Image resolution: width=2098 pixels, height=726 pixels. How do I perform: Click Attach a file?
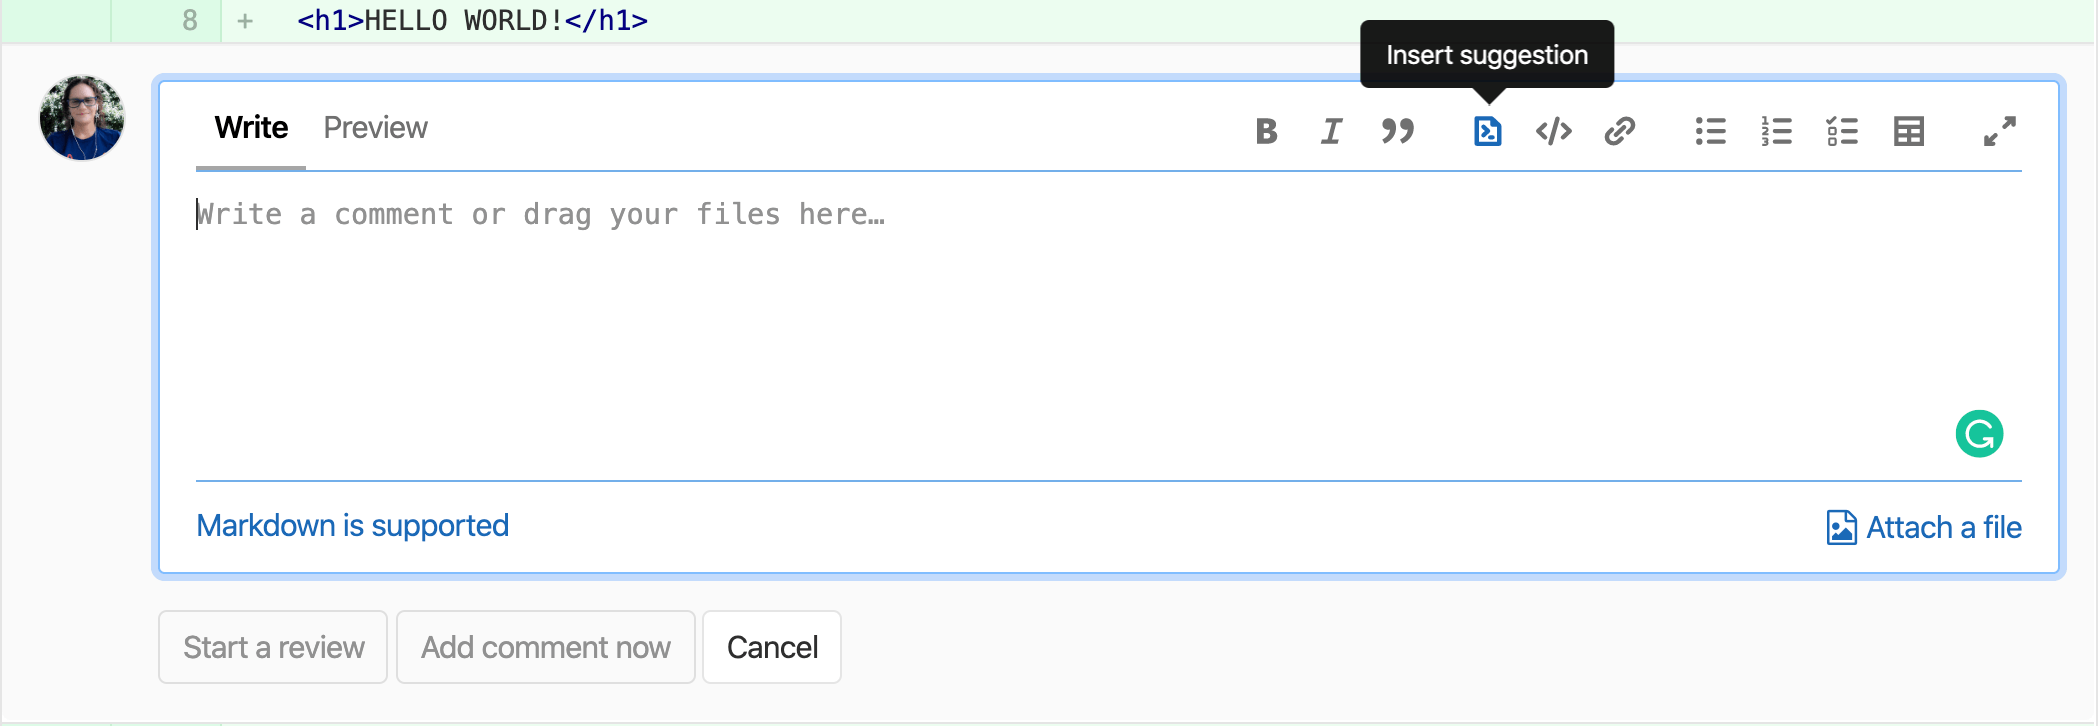tap(1923, 527)
